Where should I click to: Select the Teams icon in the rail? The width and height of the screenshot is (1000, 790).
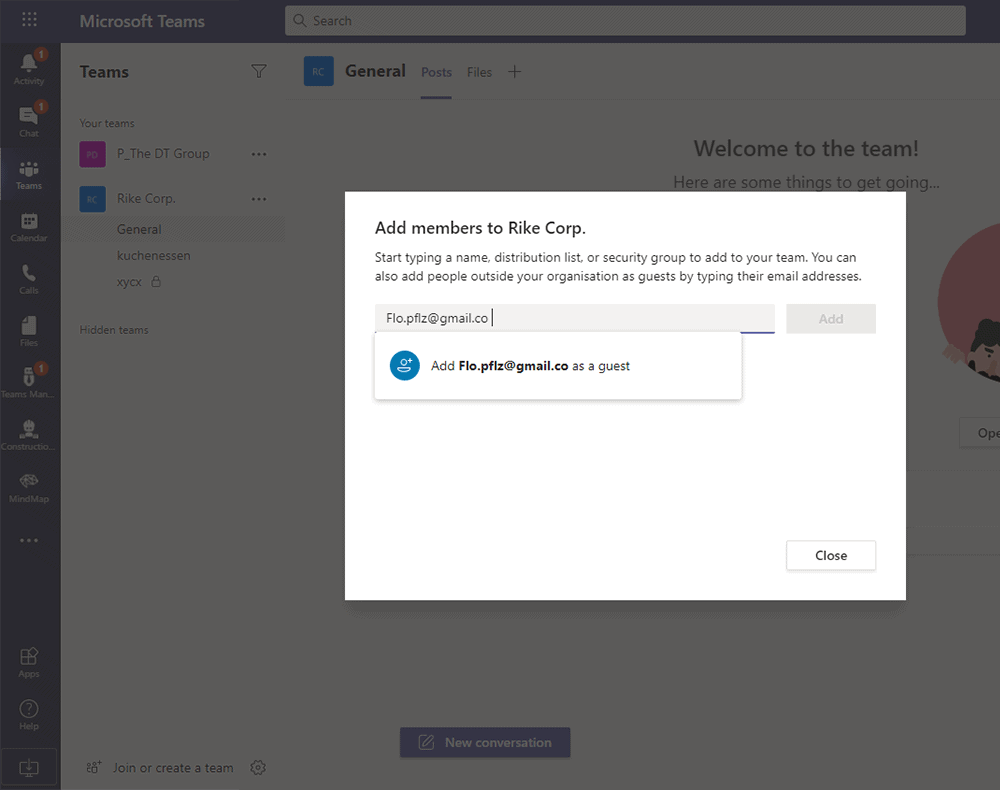tap(29, 174)
